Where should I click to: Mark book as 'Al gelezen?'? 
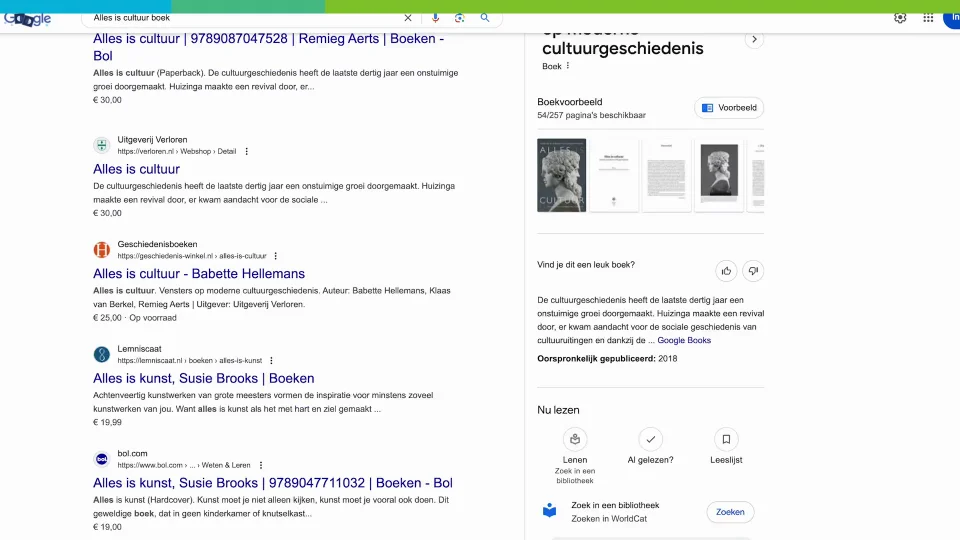coord(650,439)
